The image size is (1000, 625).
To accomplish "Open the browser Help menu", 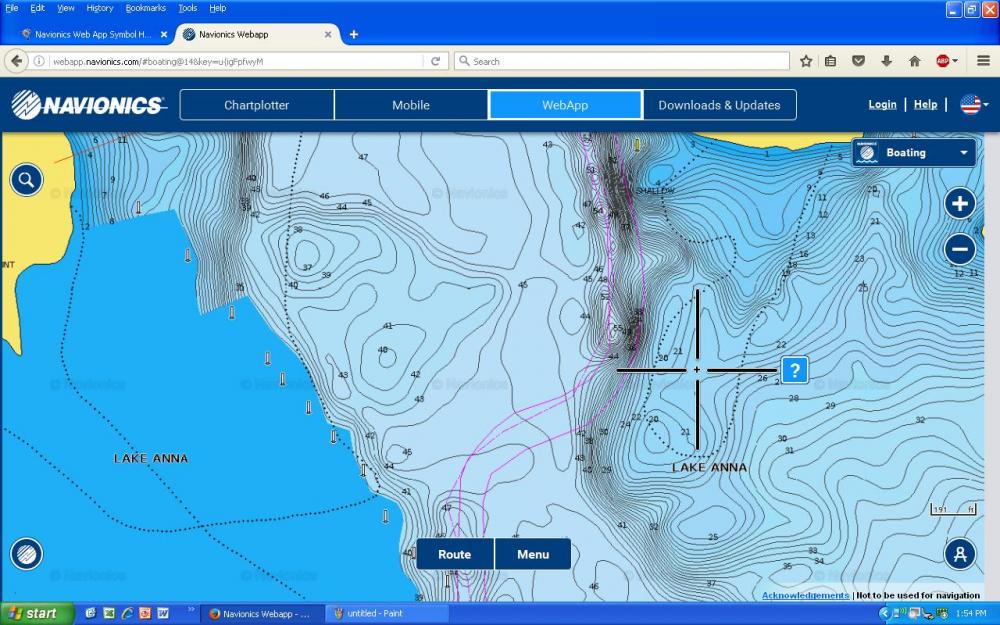I will [x=217, y=8].
